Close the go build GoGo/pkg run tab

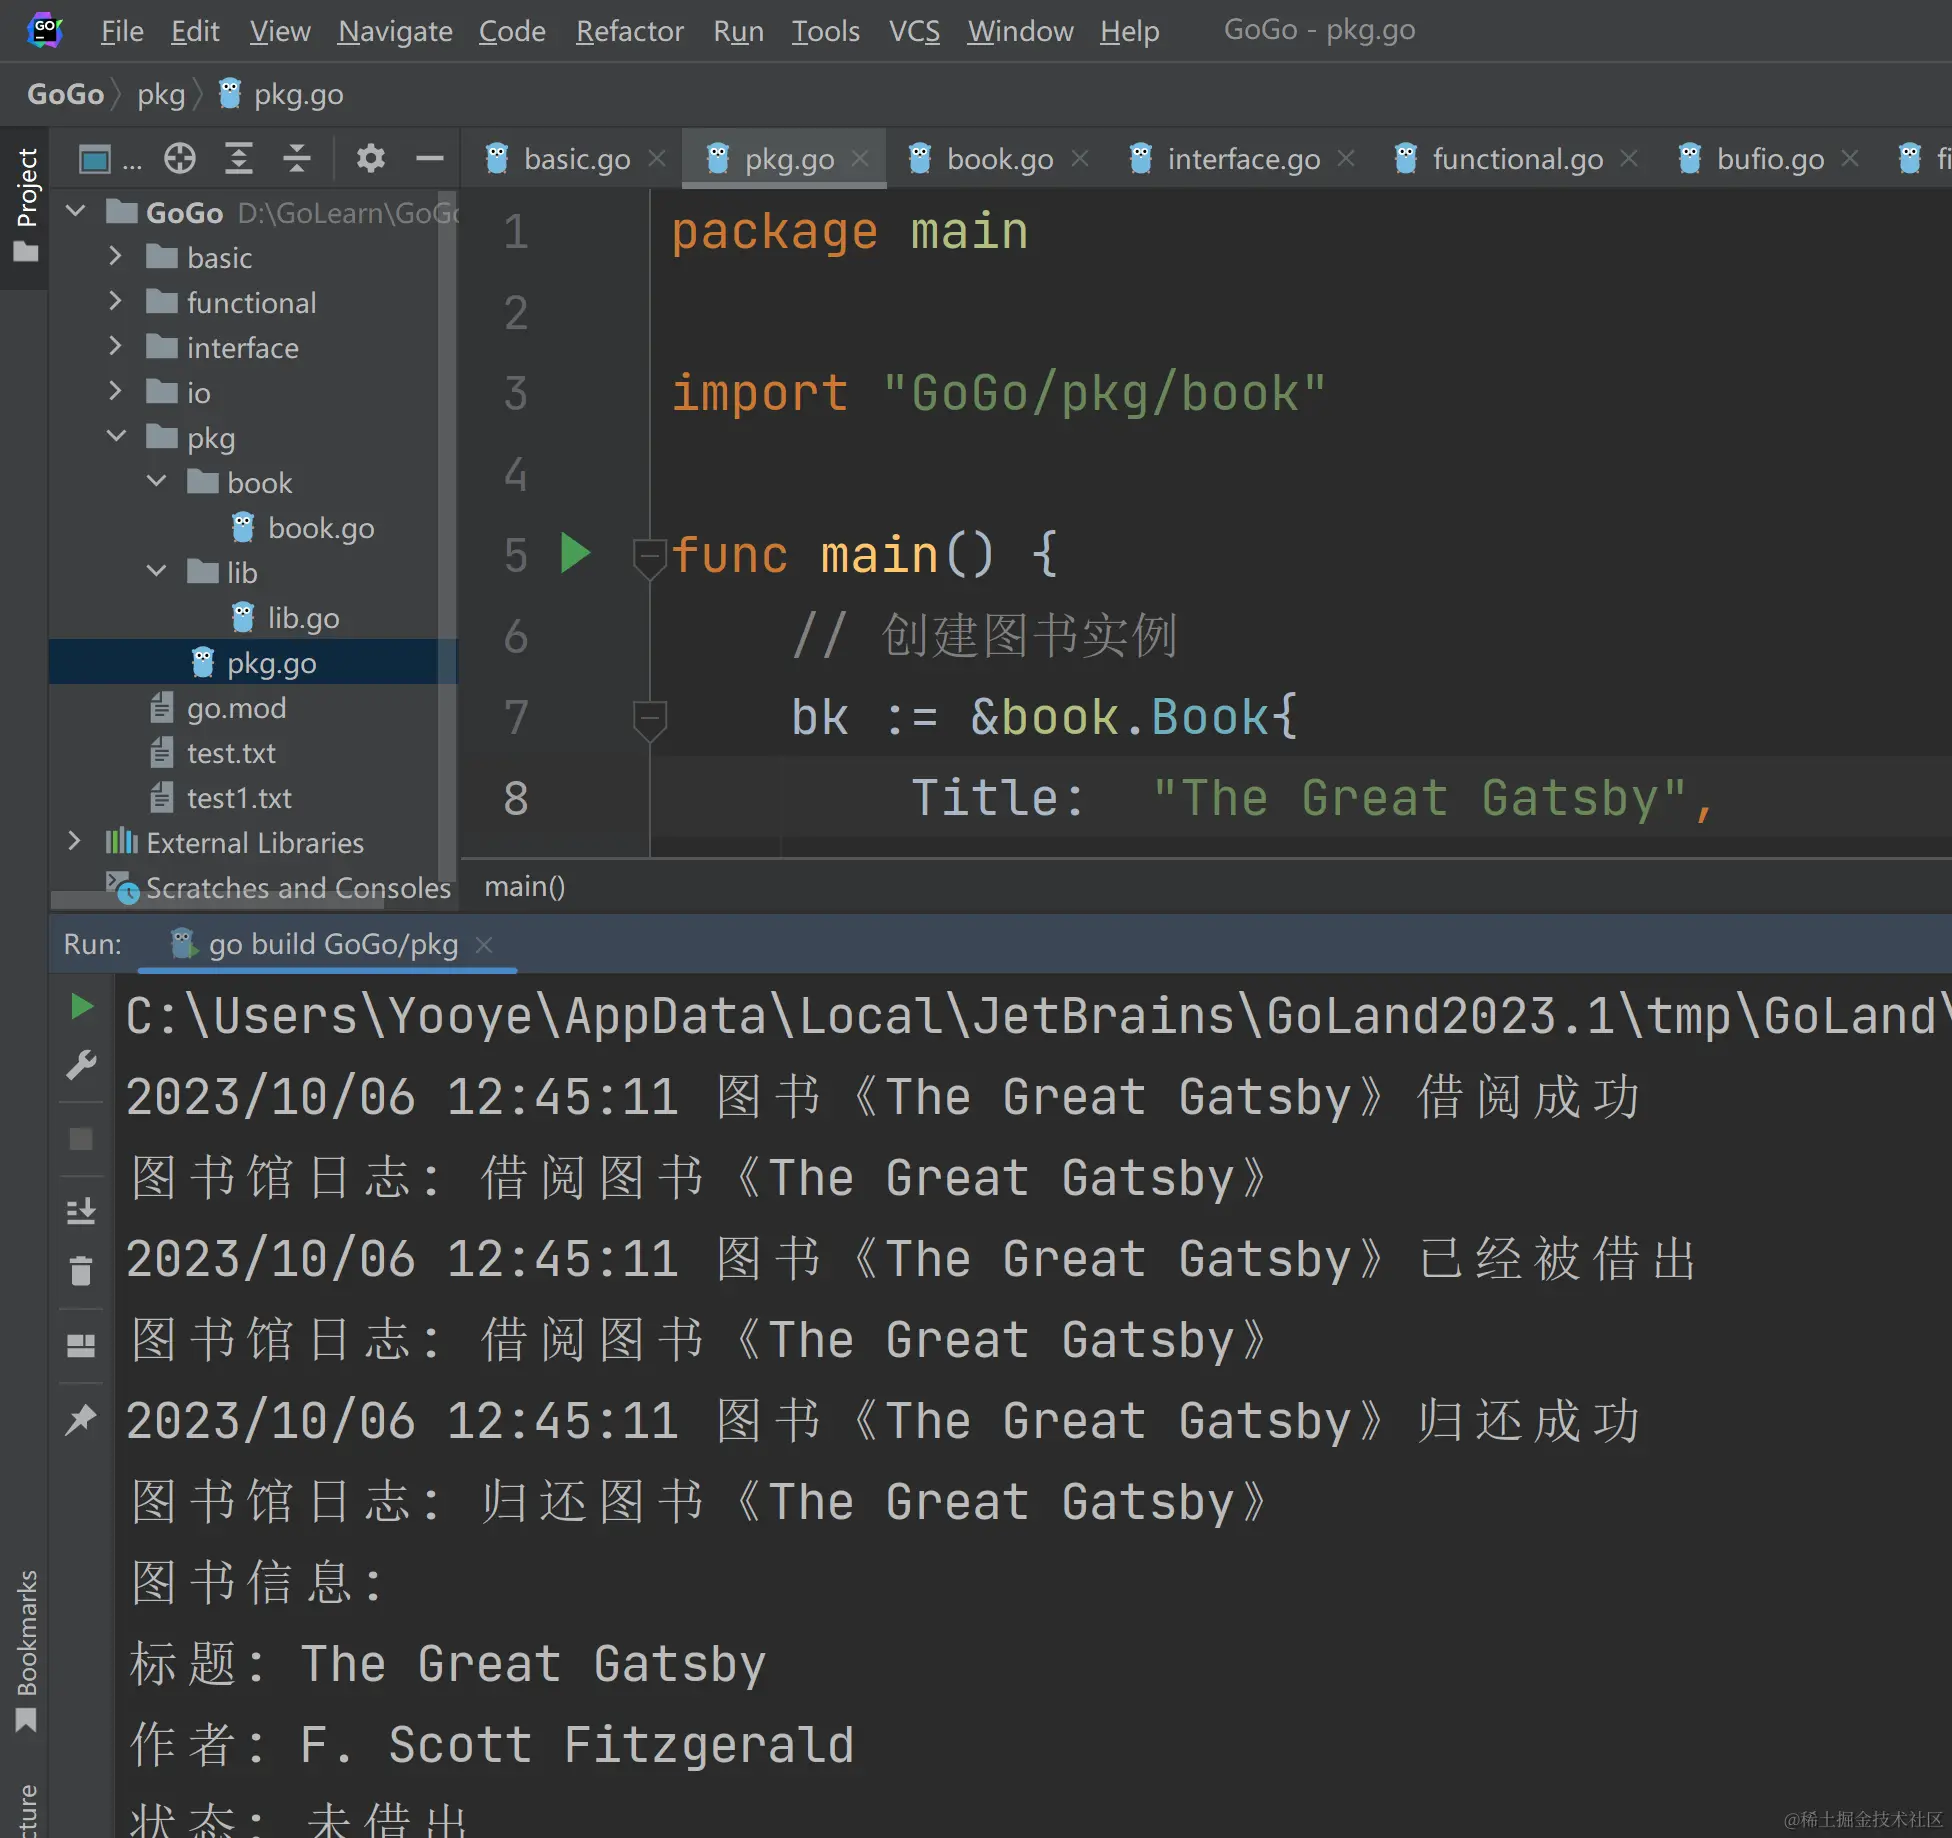(484, 944)
